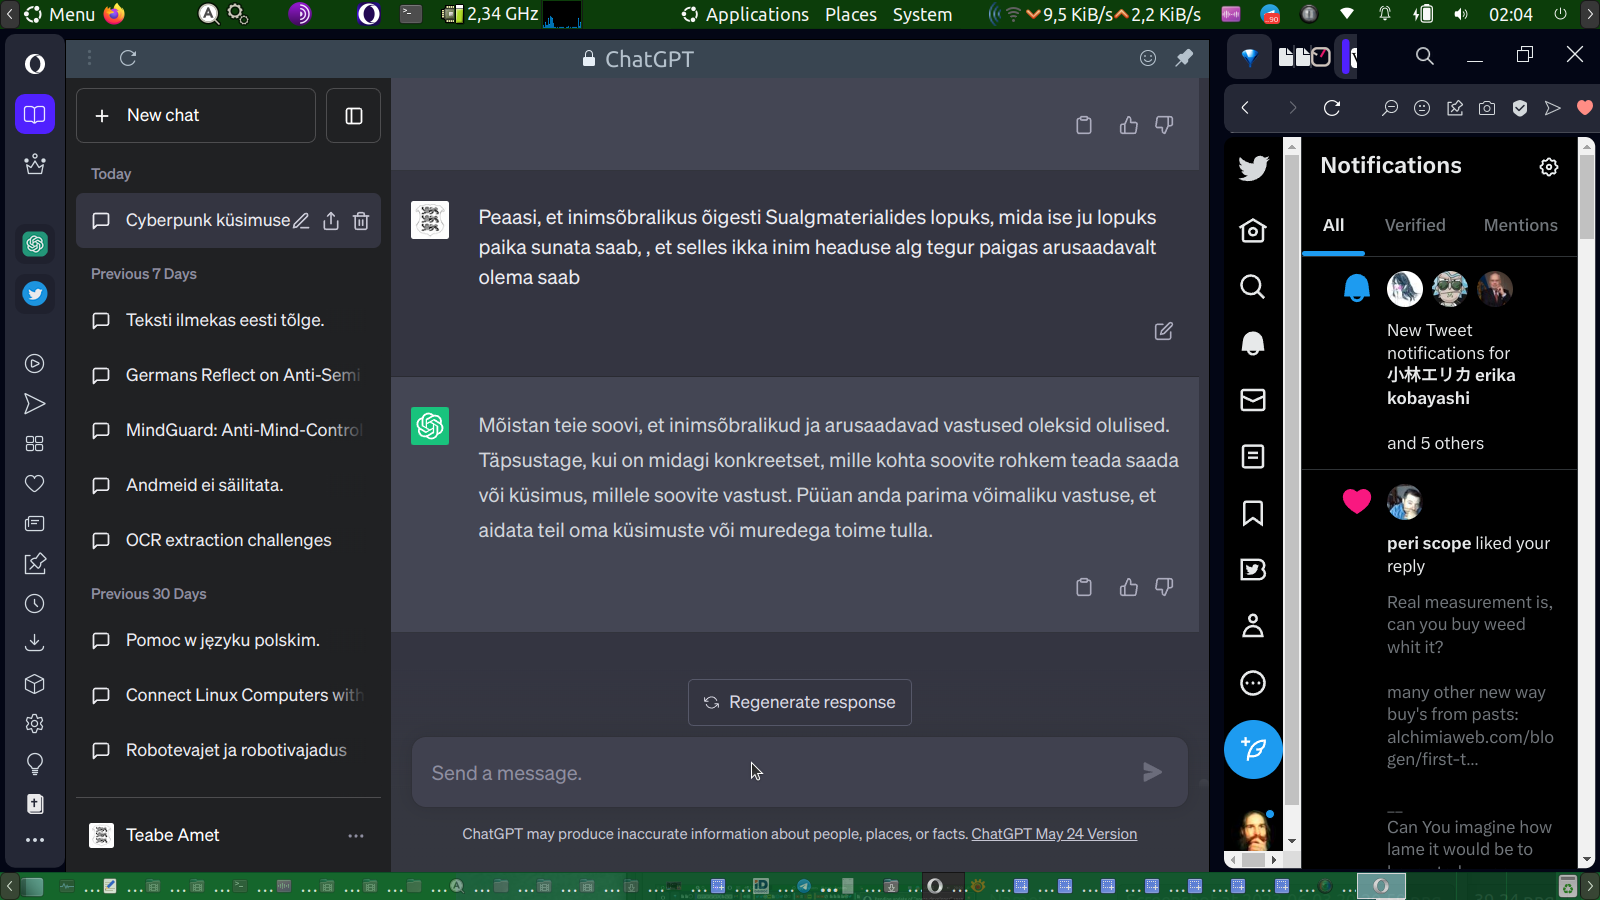The width and height of the screenshot is (1600, 900).
Task: Open the 'Pomoc w języku polskim.' chat
Action: (228, 641)
